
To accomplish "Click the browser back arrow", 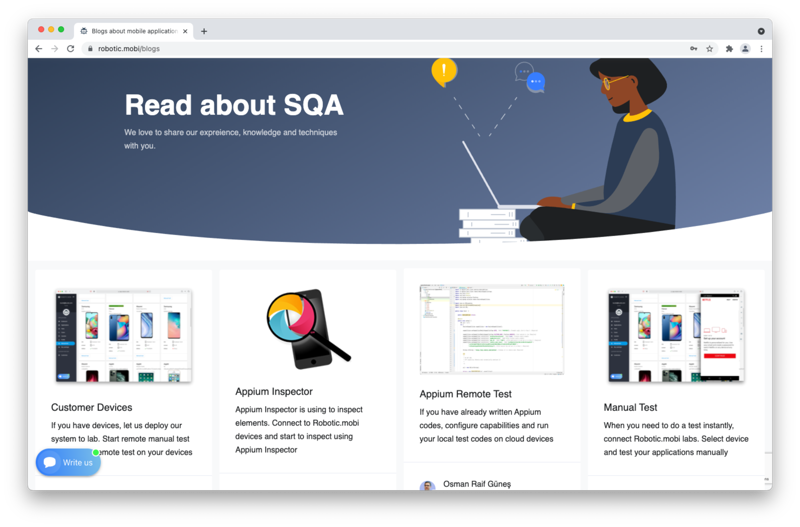I will point(39,48).
